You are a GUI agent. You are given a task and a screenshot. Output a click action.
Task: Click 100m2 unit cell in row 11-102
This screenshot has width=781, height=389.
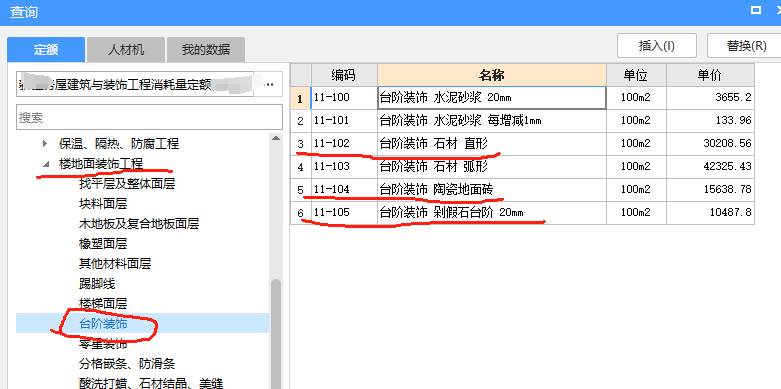tap(636, 143)
